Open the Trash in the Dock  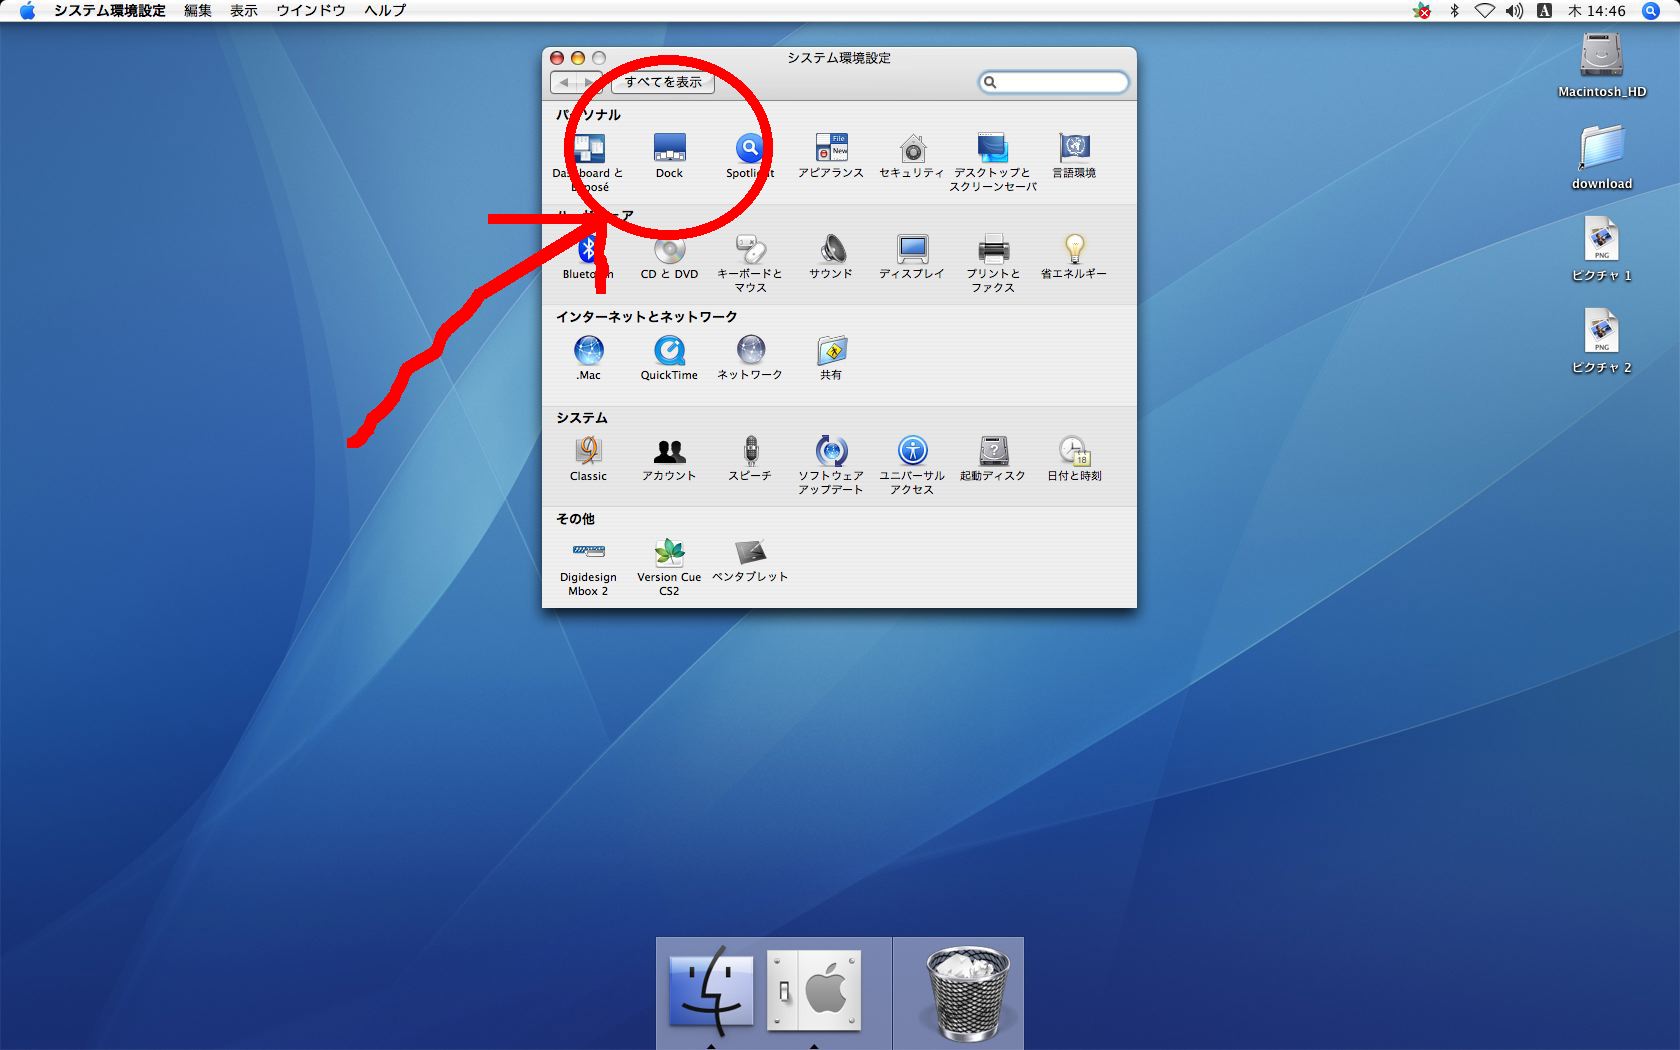[x=966, y=994]
